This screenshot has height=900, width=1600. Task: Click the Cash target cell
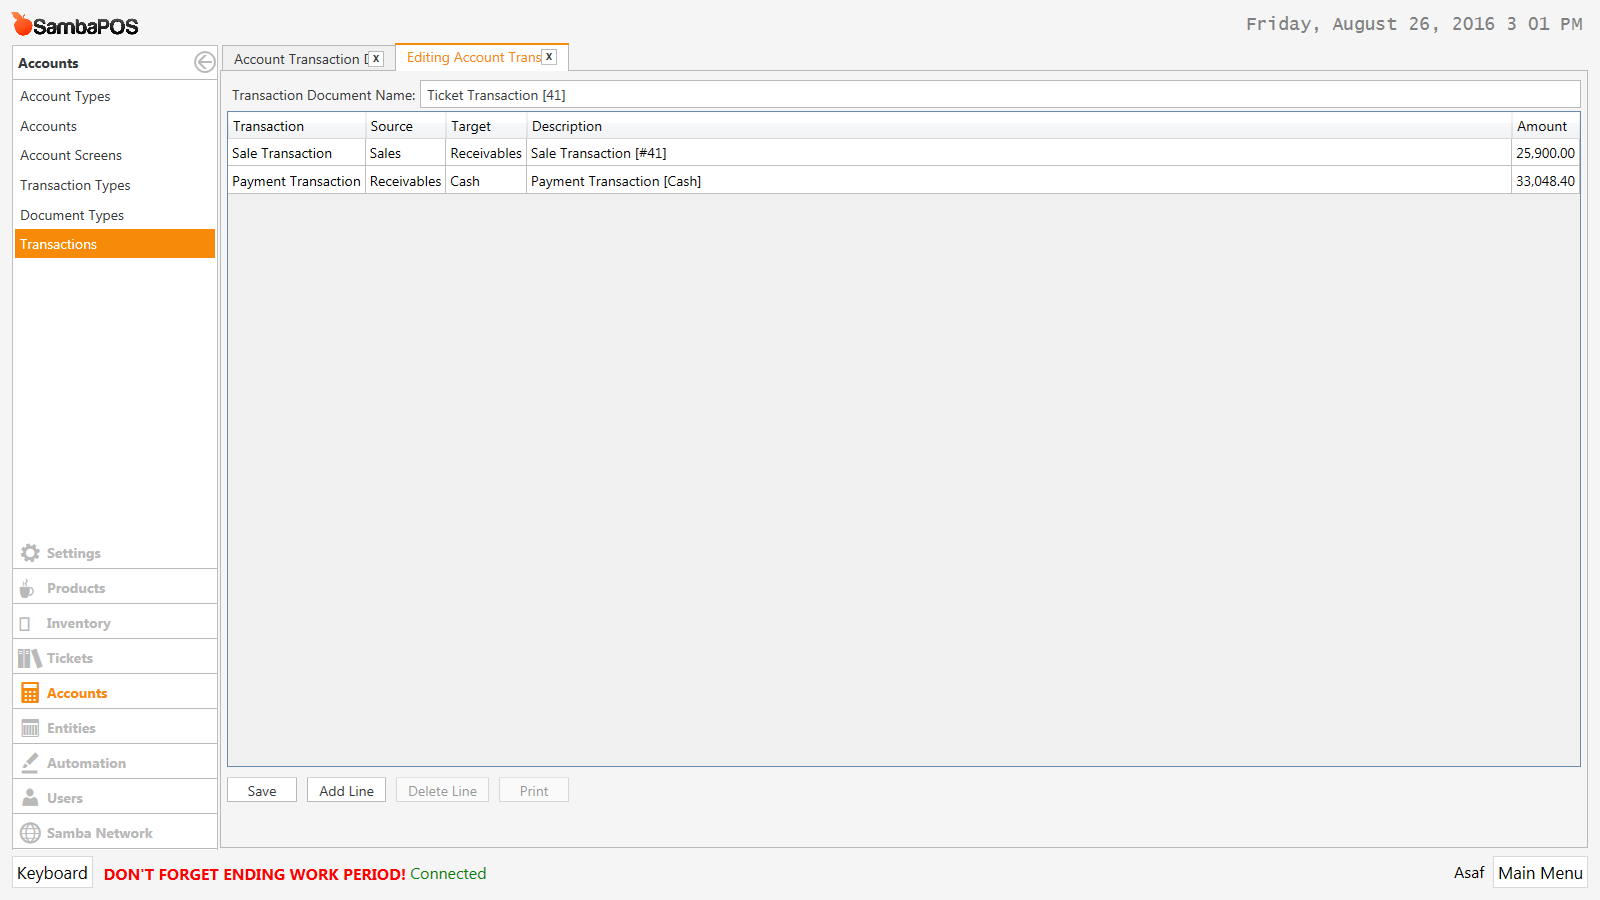[x=486, y=181]
